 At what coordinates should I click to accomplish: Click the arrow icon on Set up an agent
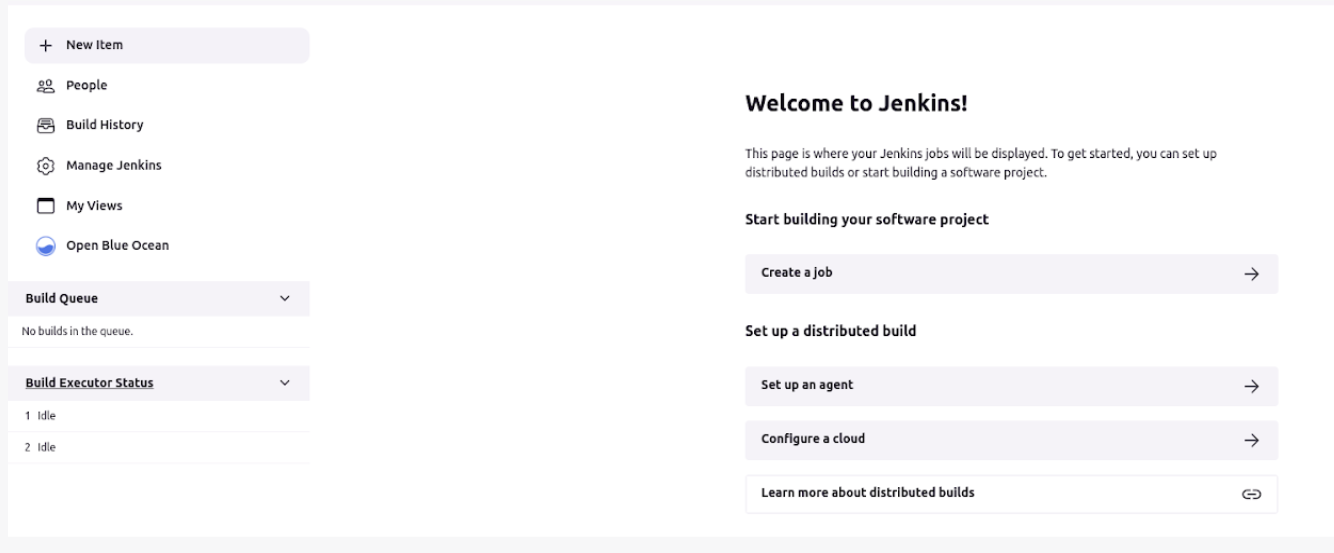(x=1251, y=386)
